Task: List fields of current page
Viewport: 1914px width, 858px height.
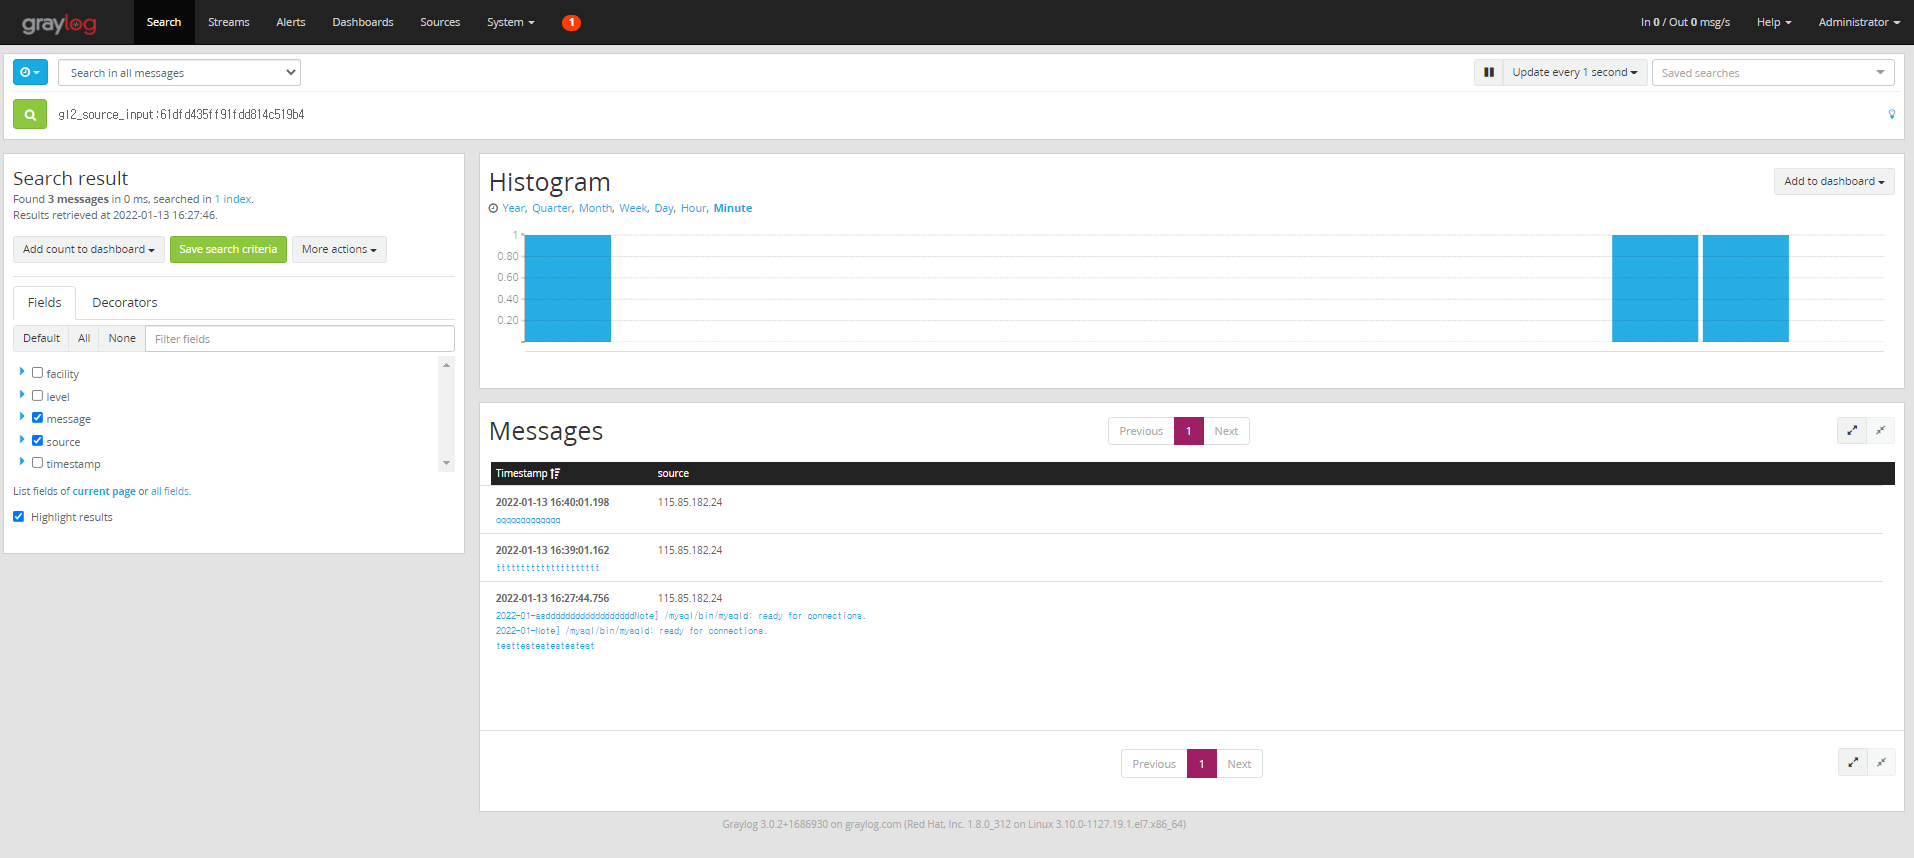Action: point(104,491)
